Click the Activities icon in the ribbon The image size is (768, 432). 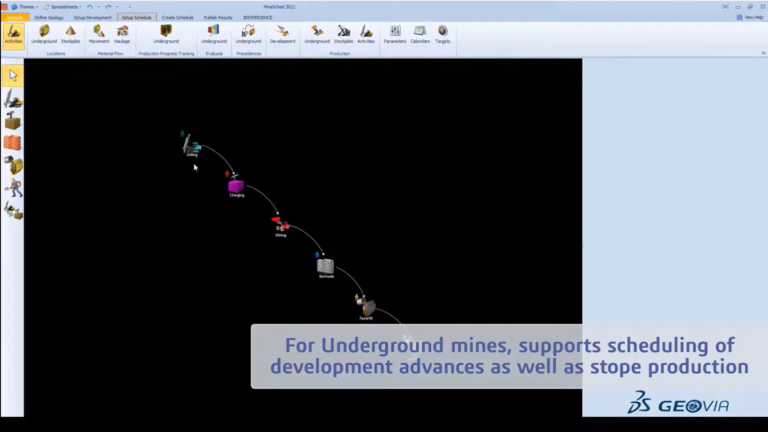point(13,35)
